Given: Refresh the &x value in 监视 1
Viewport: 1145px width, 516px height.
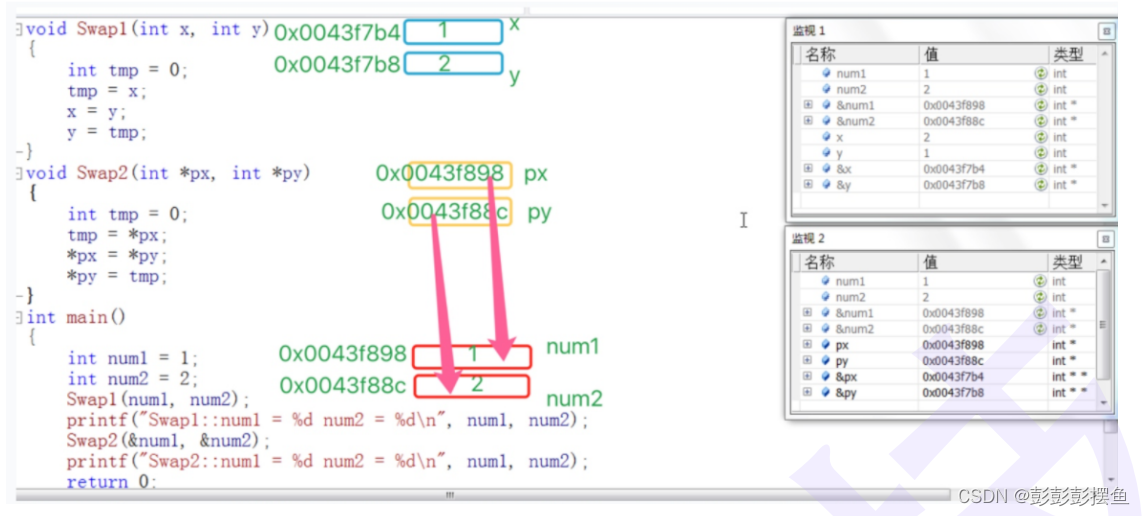Looking at the screenshot, I should pyautogui.click(x=1041, y=169).
